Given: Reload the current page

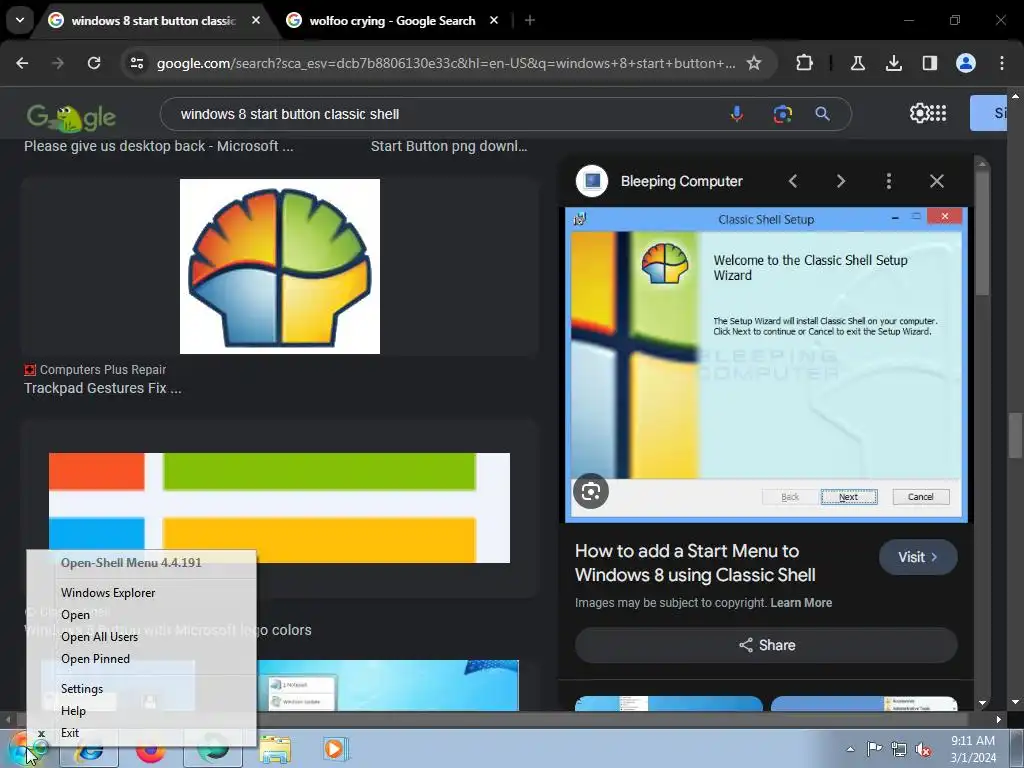Looking at the screenshot, I should click(x=94, y=63).
